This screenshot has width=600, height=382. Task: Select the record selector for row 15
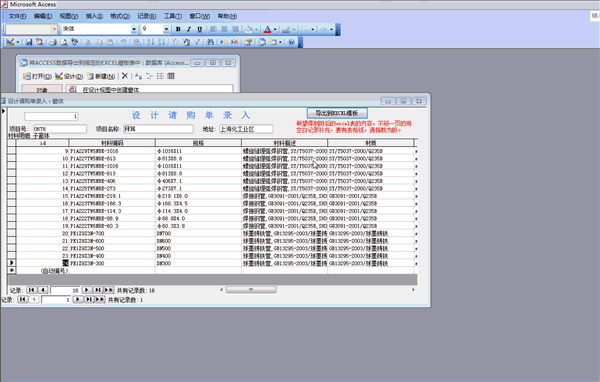point(11,196)
